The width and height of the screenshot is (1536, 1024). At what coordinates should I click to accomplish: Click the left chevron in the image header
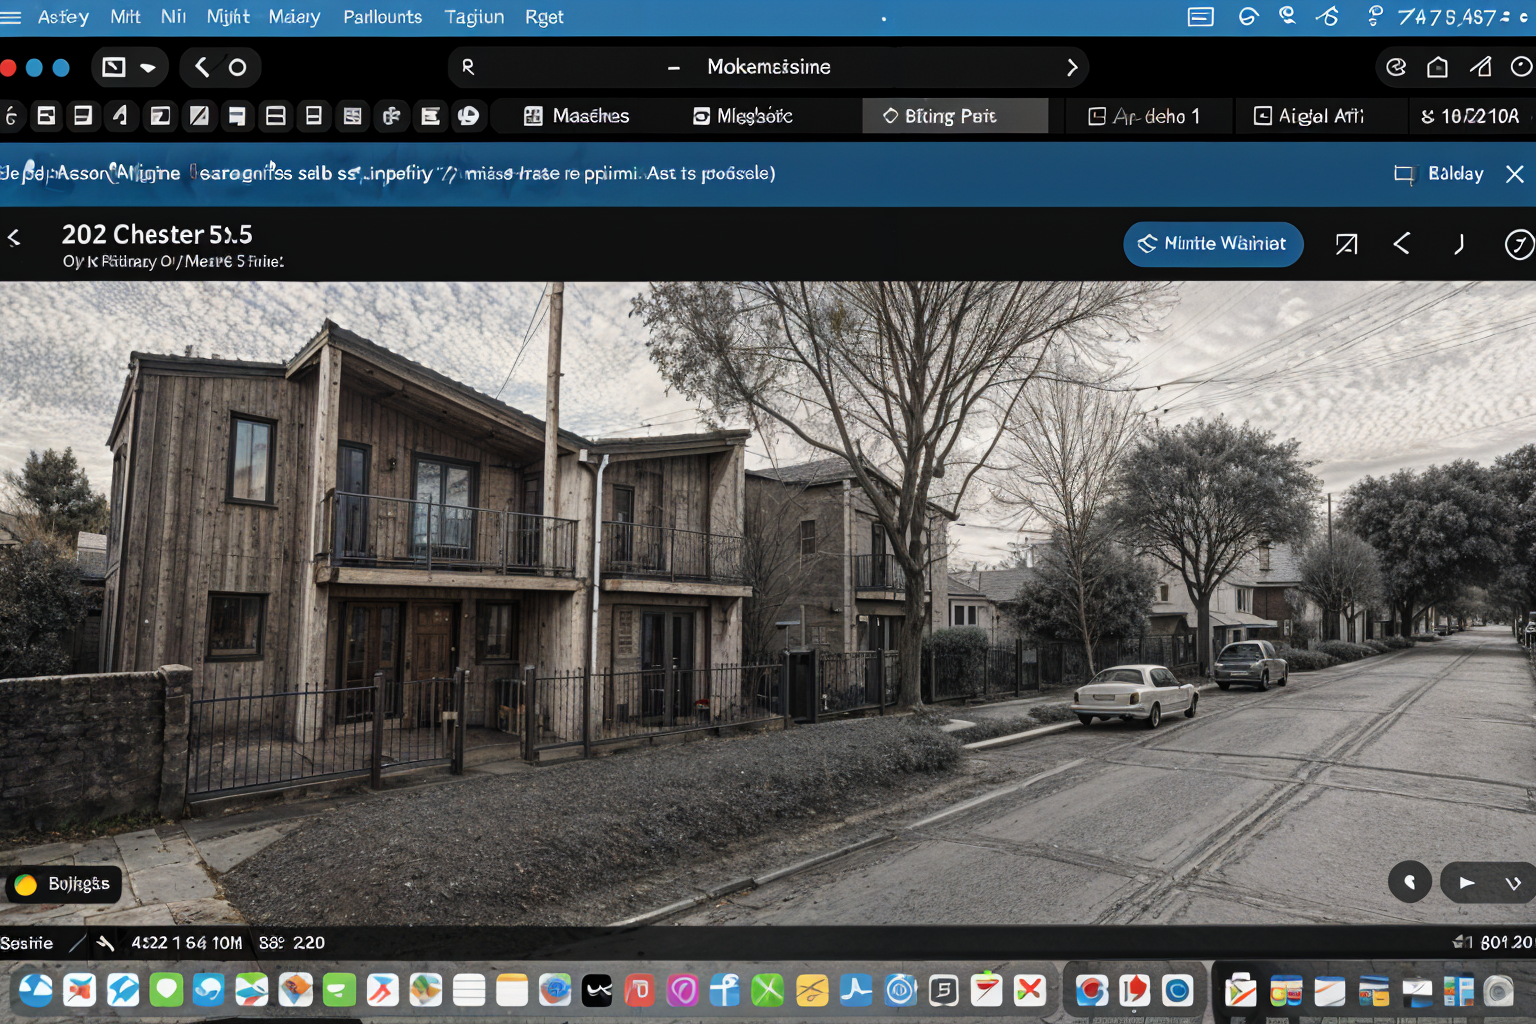pyautogui.click(x=1402, y=244)
